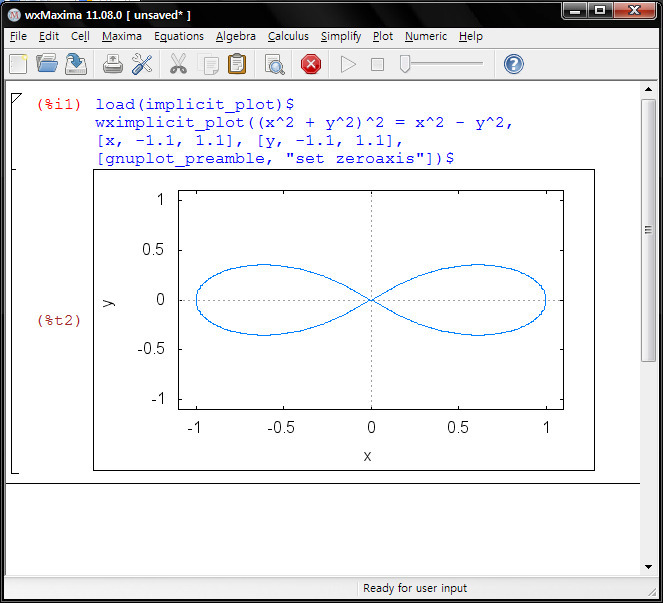Cut selection with scissors icon
This screenshot has height=603, width=663.
pos(178,64)
